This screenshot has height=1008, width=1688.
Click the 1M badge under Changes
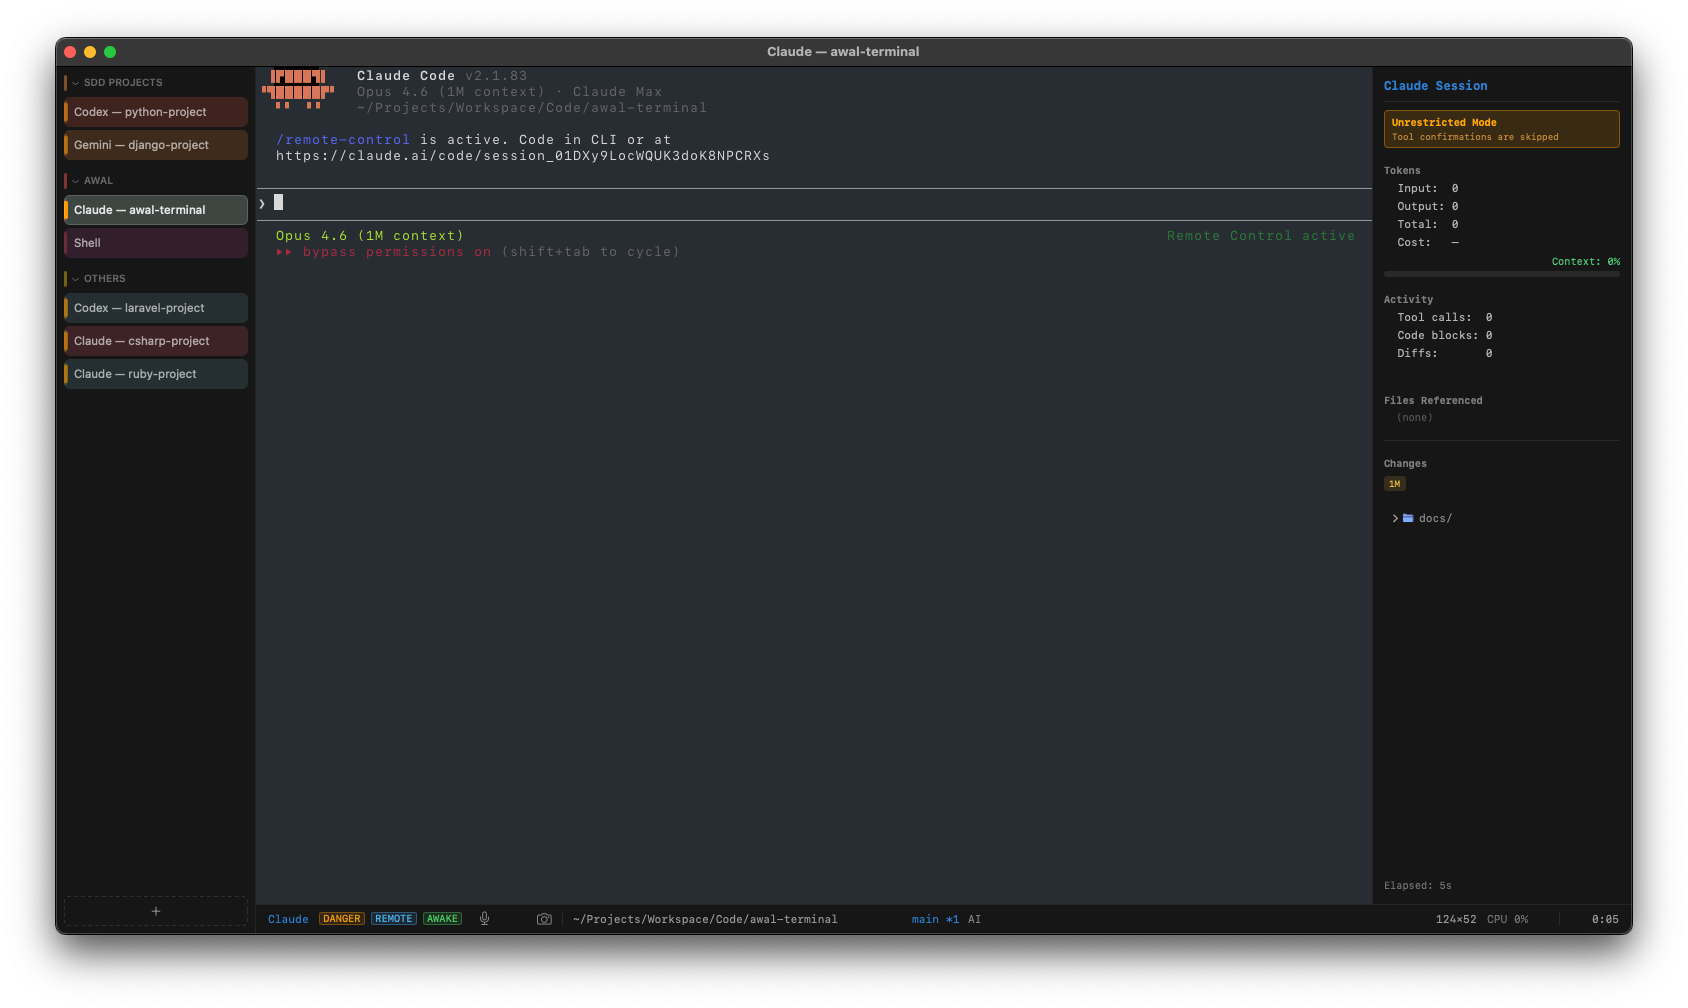(1395, 483)
